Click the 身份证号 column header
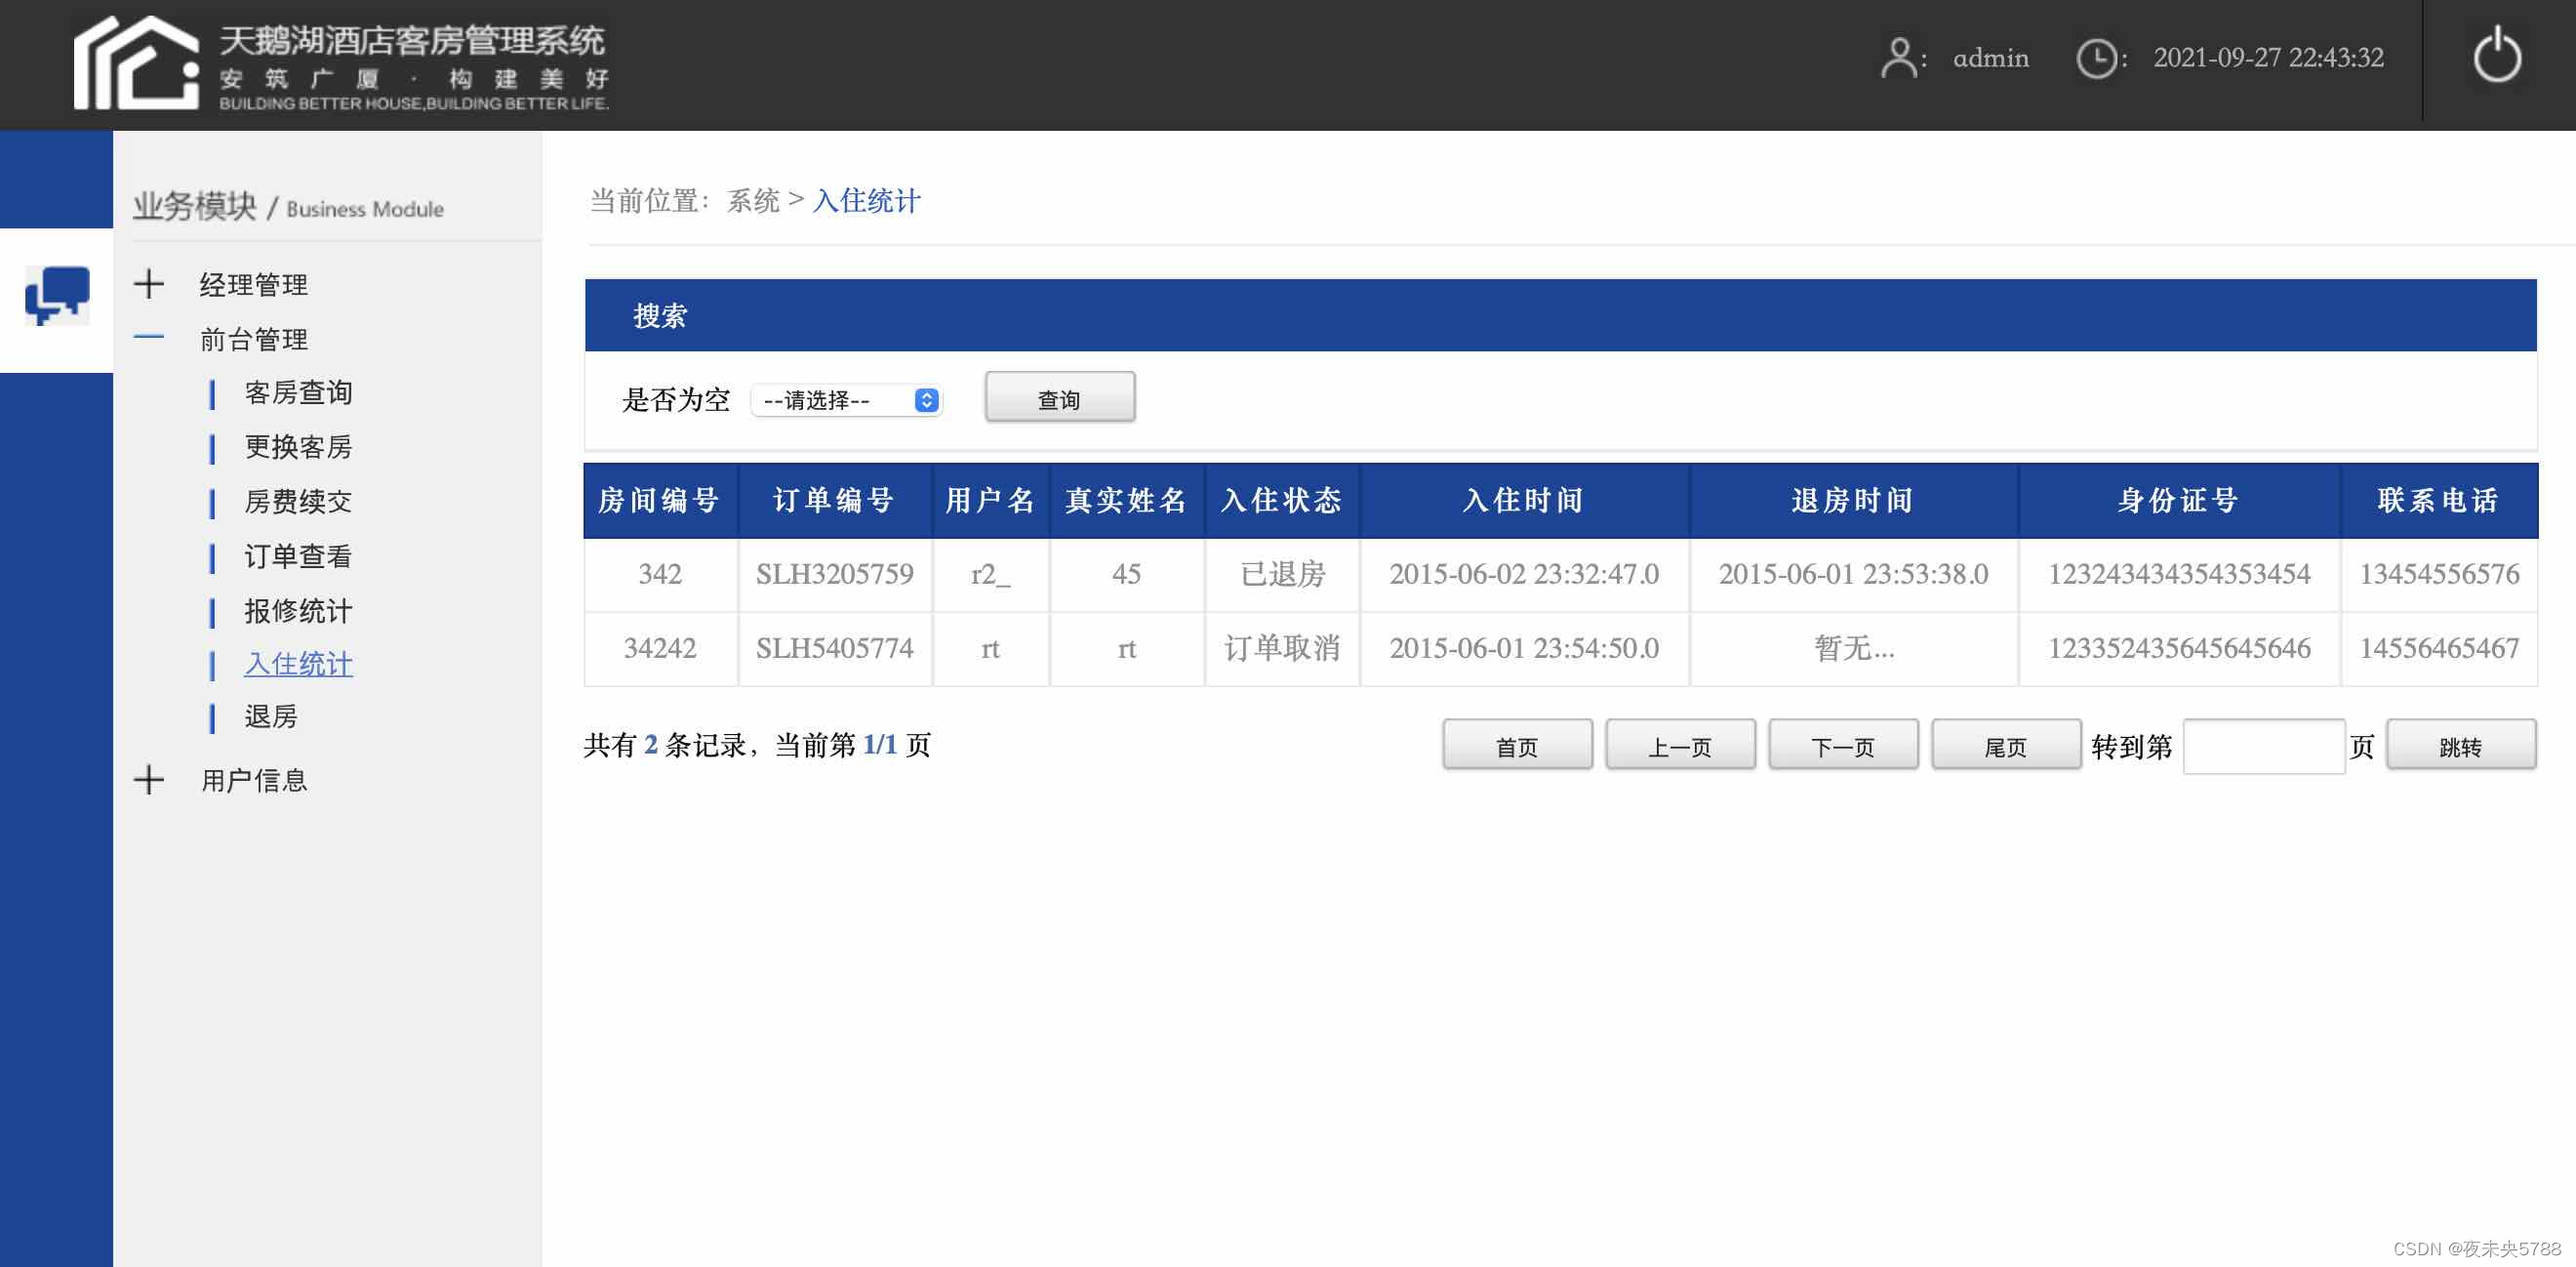Image resolution: width=2576 pixels, height=1267 pixels. pyautogui.click(x=2178, y=500)
